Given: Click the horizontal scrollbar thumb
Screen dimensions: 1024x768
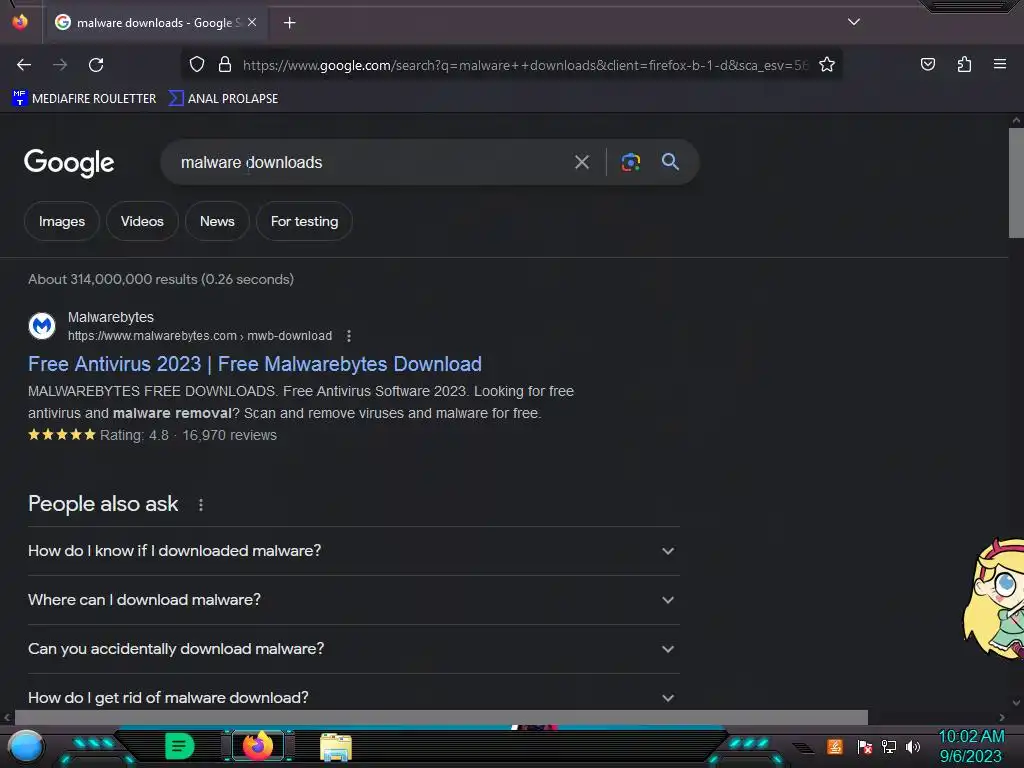Looking at the screenshot, I should (441, 717).
